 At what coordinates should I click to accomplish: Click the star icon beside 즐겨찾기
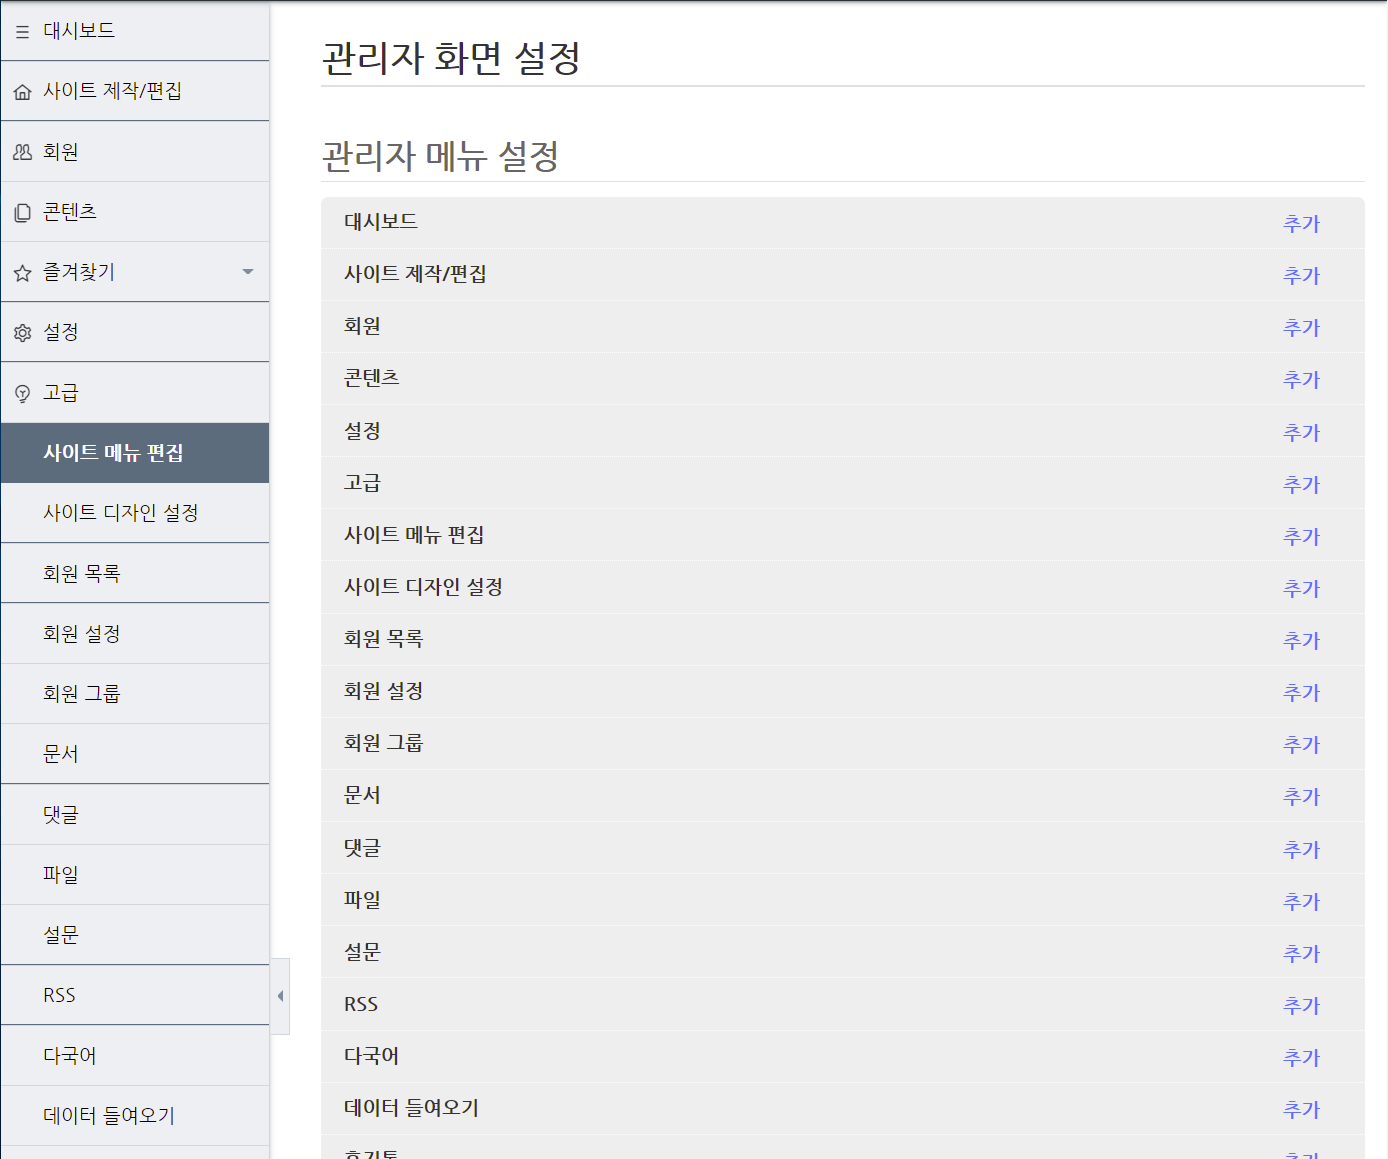(x=22, y=271)
